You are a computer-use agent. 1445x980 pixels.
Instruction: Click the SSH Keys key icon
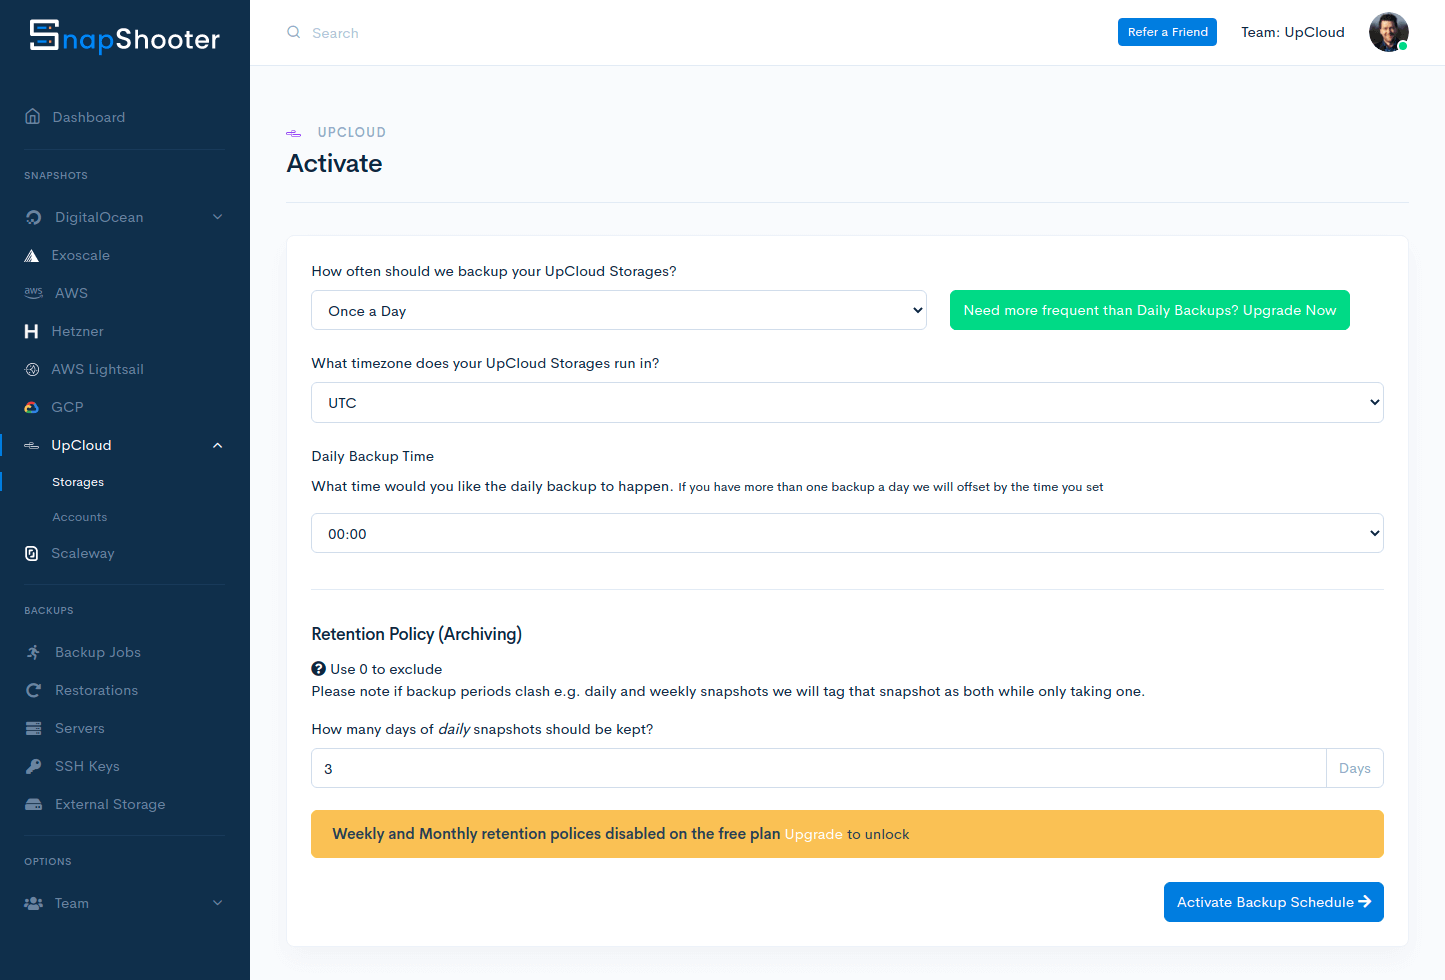tap(33, 766)
